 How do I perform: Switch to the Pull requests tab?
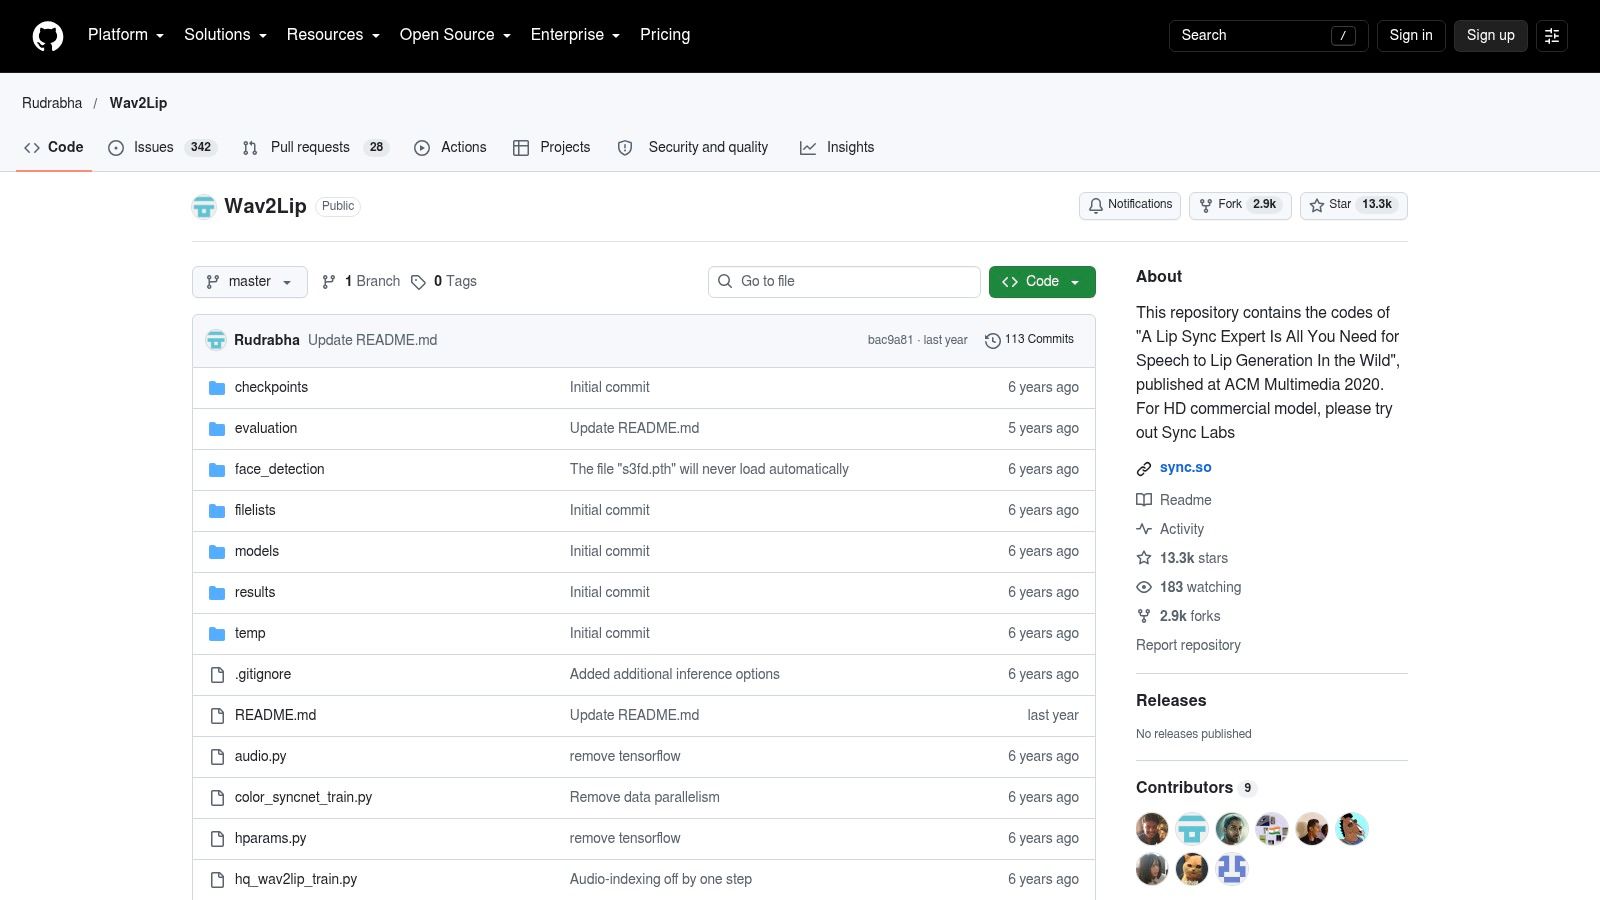click(315, 147)
